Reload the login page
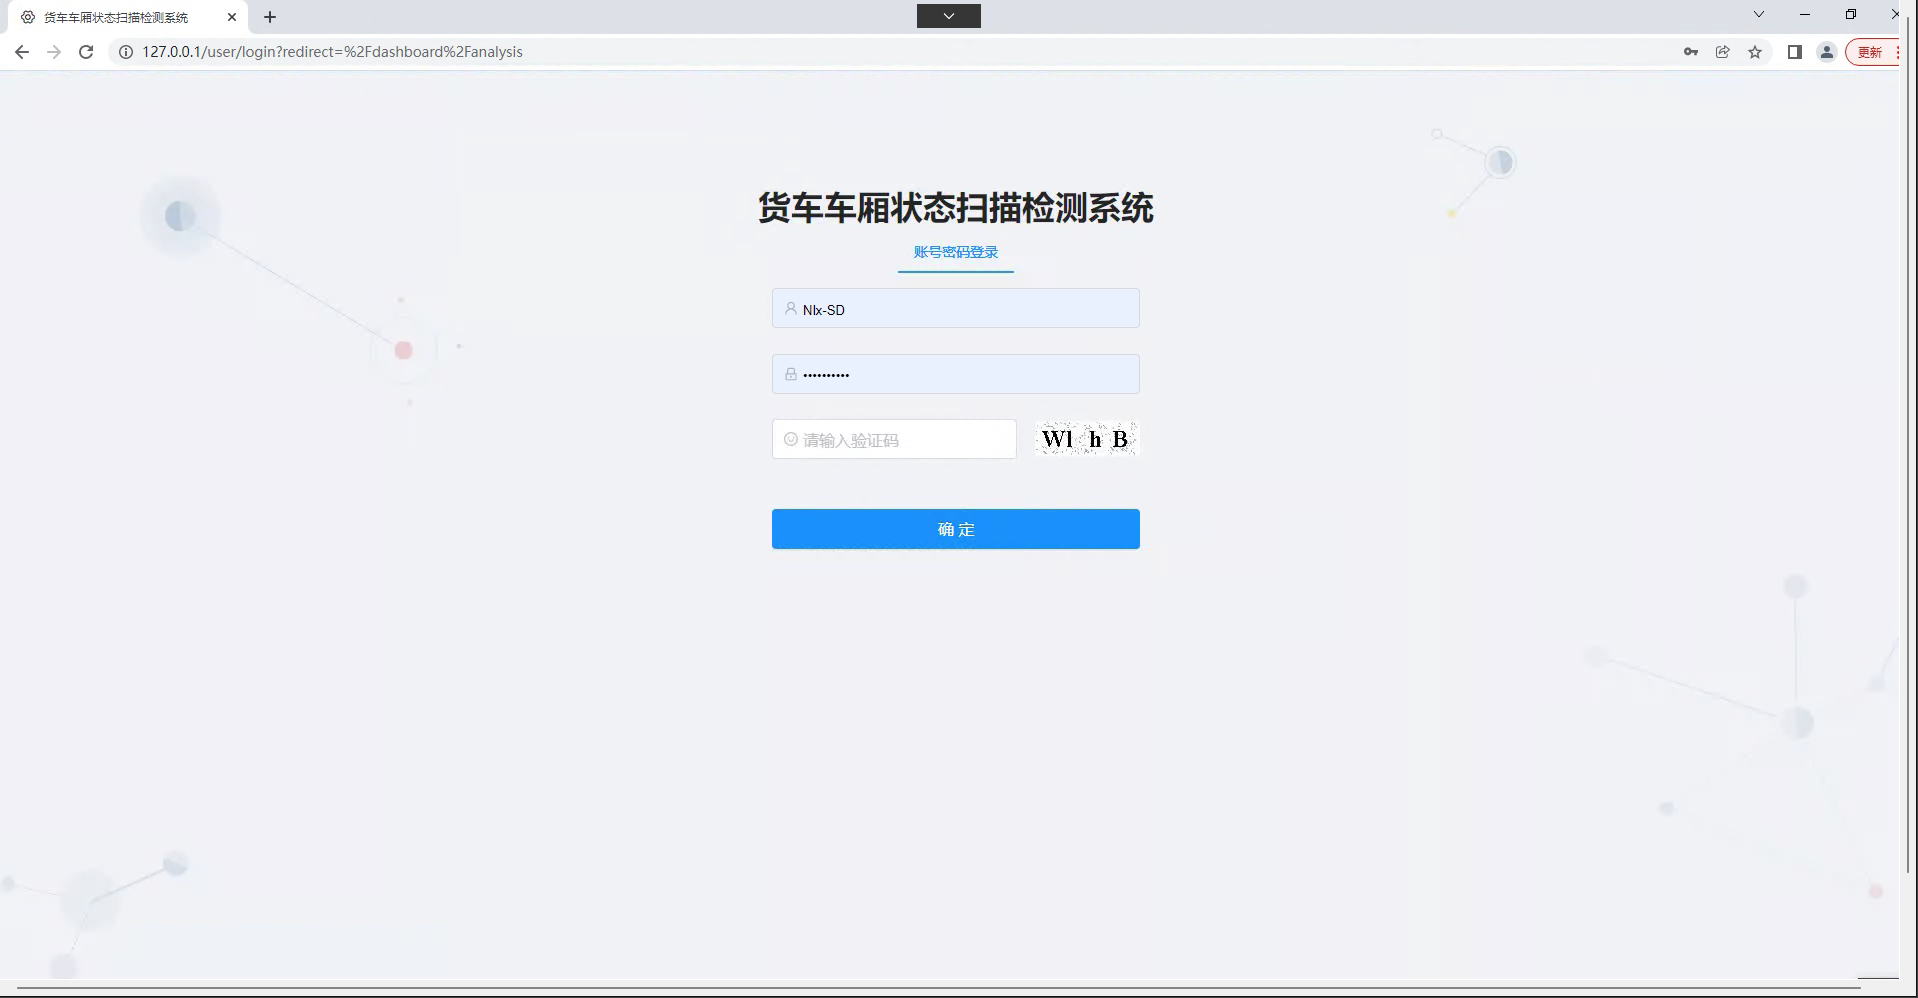1918x998 pixels. point(86,52)
